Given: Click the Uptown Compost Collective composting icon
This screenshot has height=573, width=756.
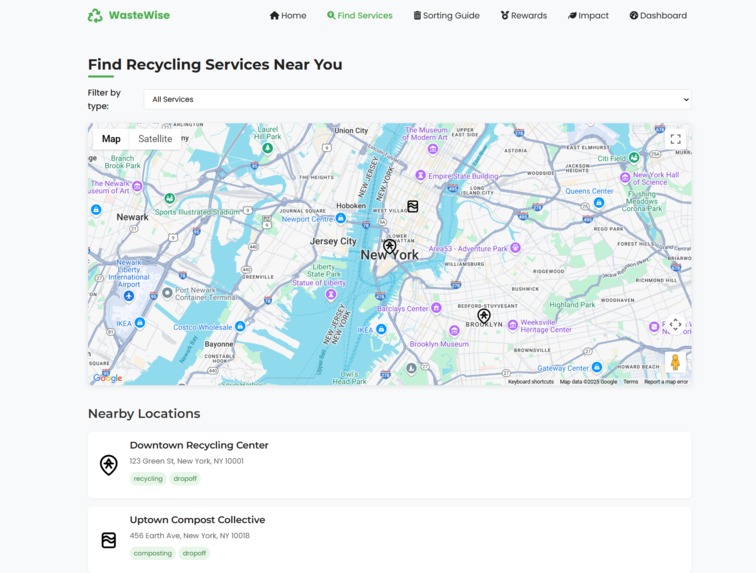Looking at the screenshot, I should click(108, 540).
